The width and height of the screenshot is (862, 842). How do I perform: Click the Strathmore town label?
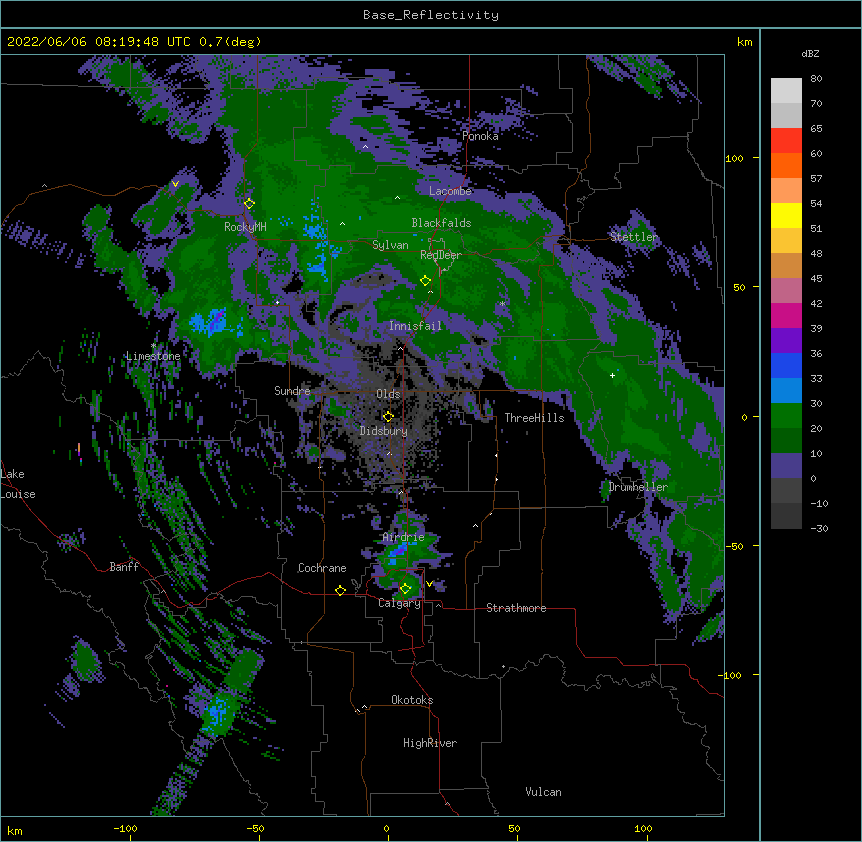click(516, 608)
